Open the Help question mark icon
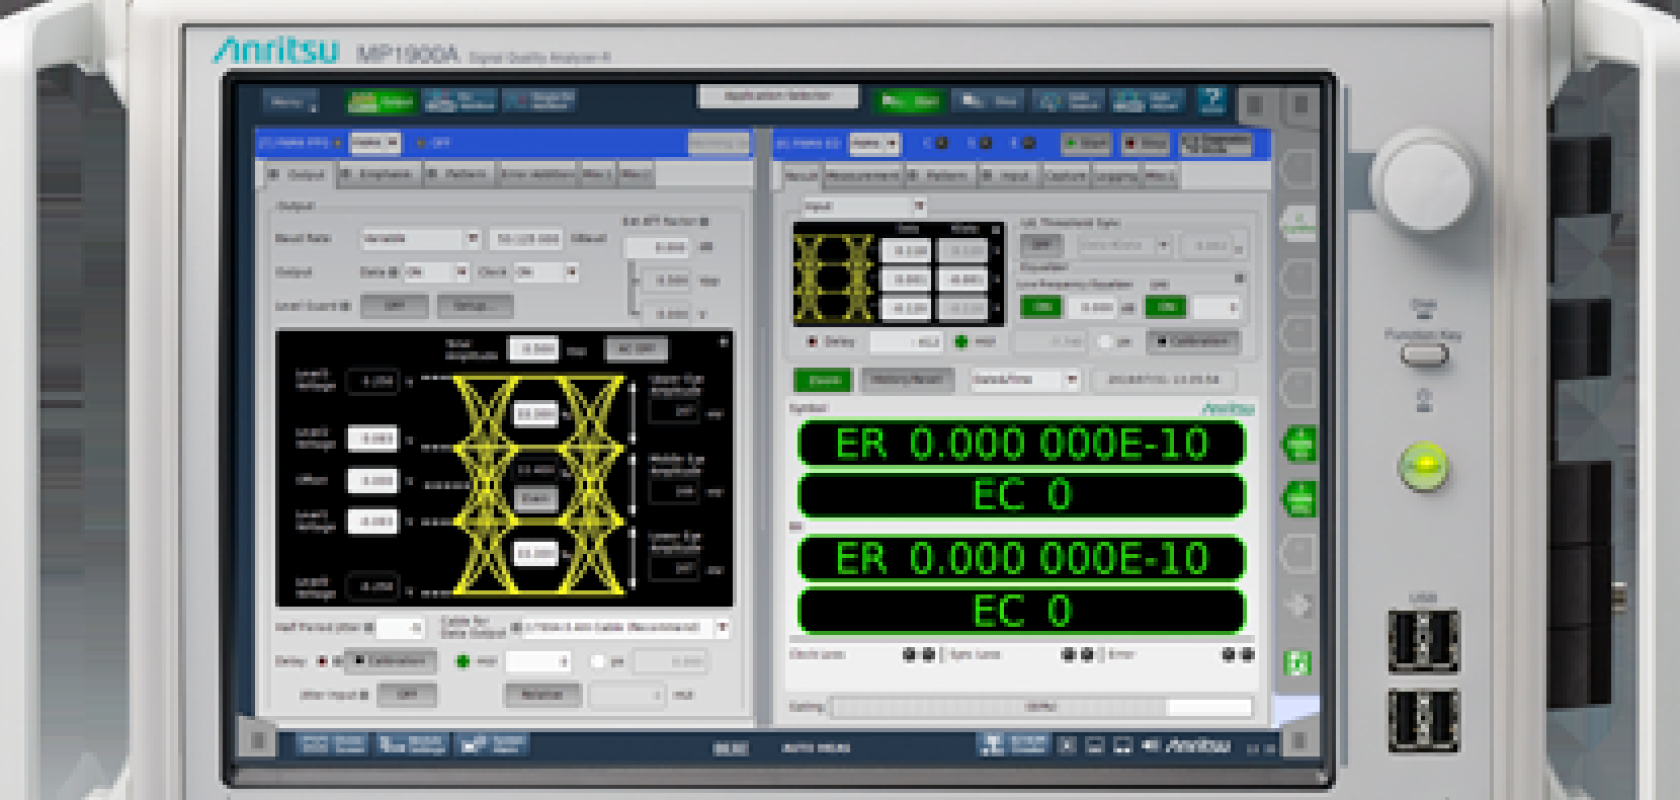The width and height of the screenshot is (1680, 800). coord(1212,99)
